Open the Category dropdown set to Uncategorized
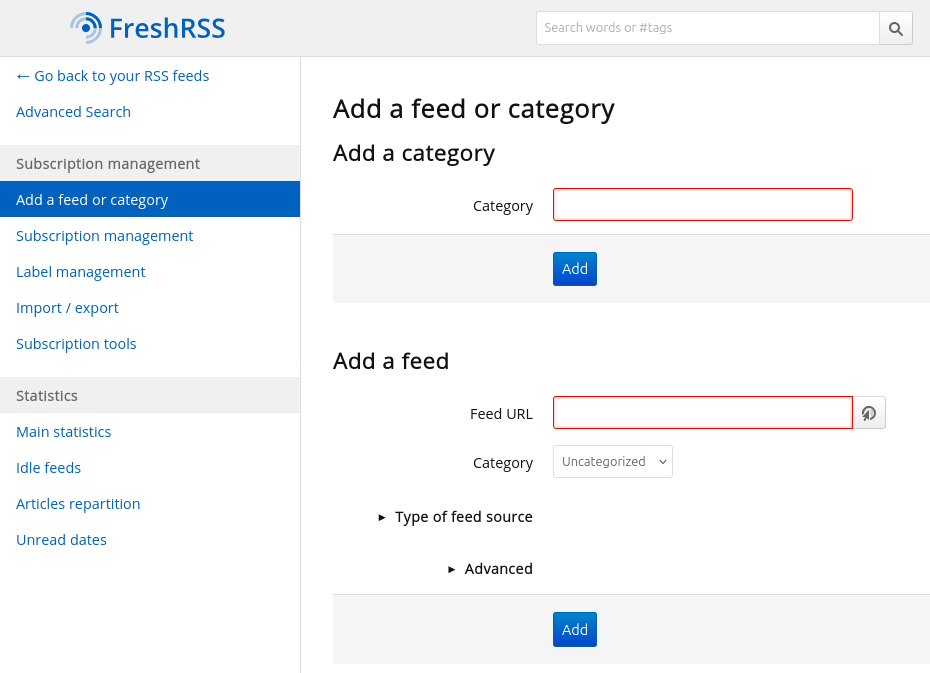930x673 pixels. tap(612, 462)
